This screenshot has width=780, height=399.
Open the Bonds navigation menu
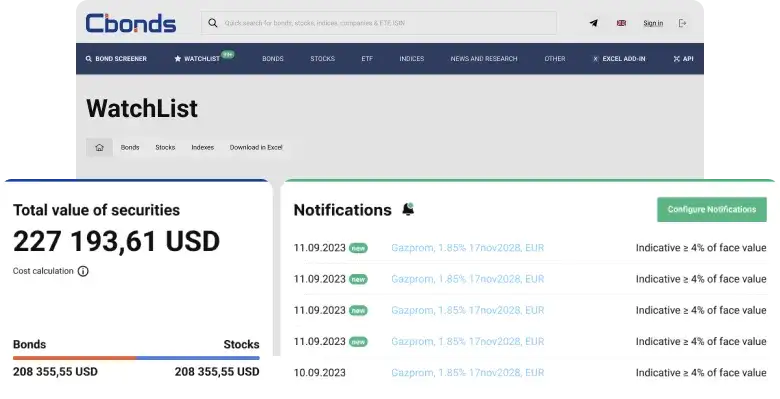click(273, 59)
